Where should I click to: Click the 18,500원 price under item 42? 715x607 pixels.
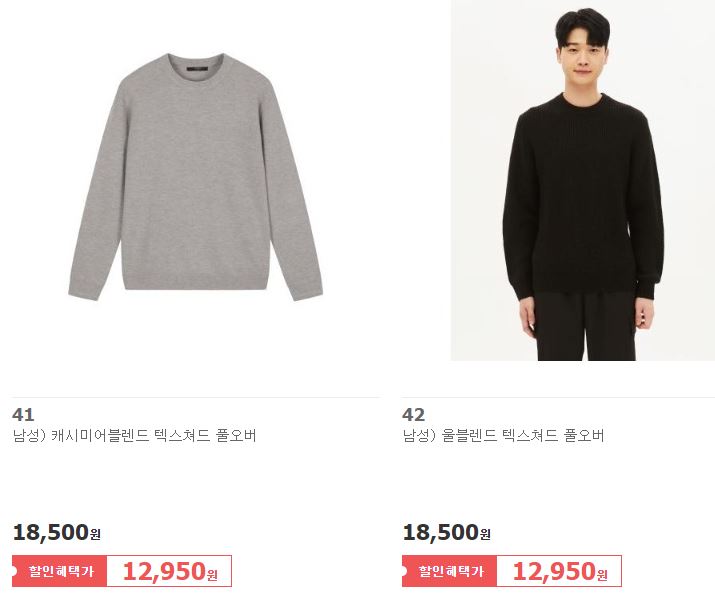447,532
